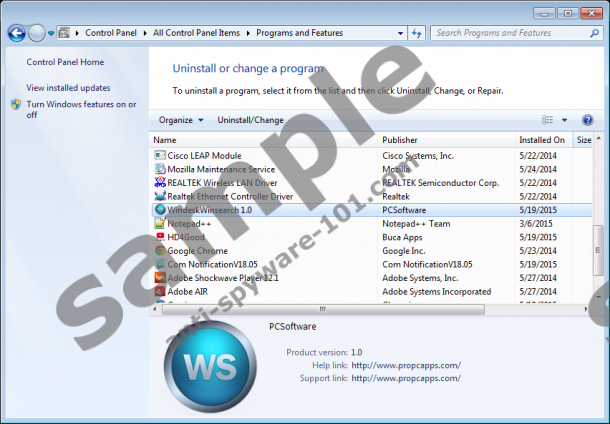The image size is (610, 424).
Task: Open the address bar history dropdown
Action: pyautogui.click(x=399, y=33)
